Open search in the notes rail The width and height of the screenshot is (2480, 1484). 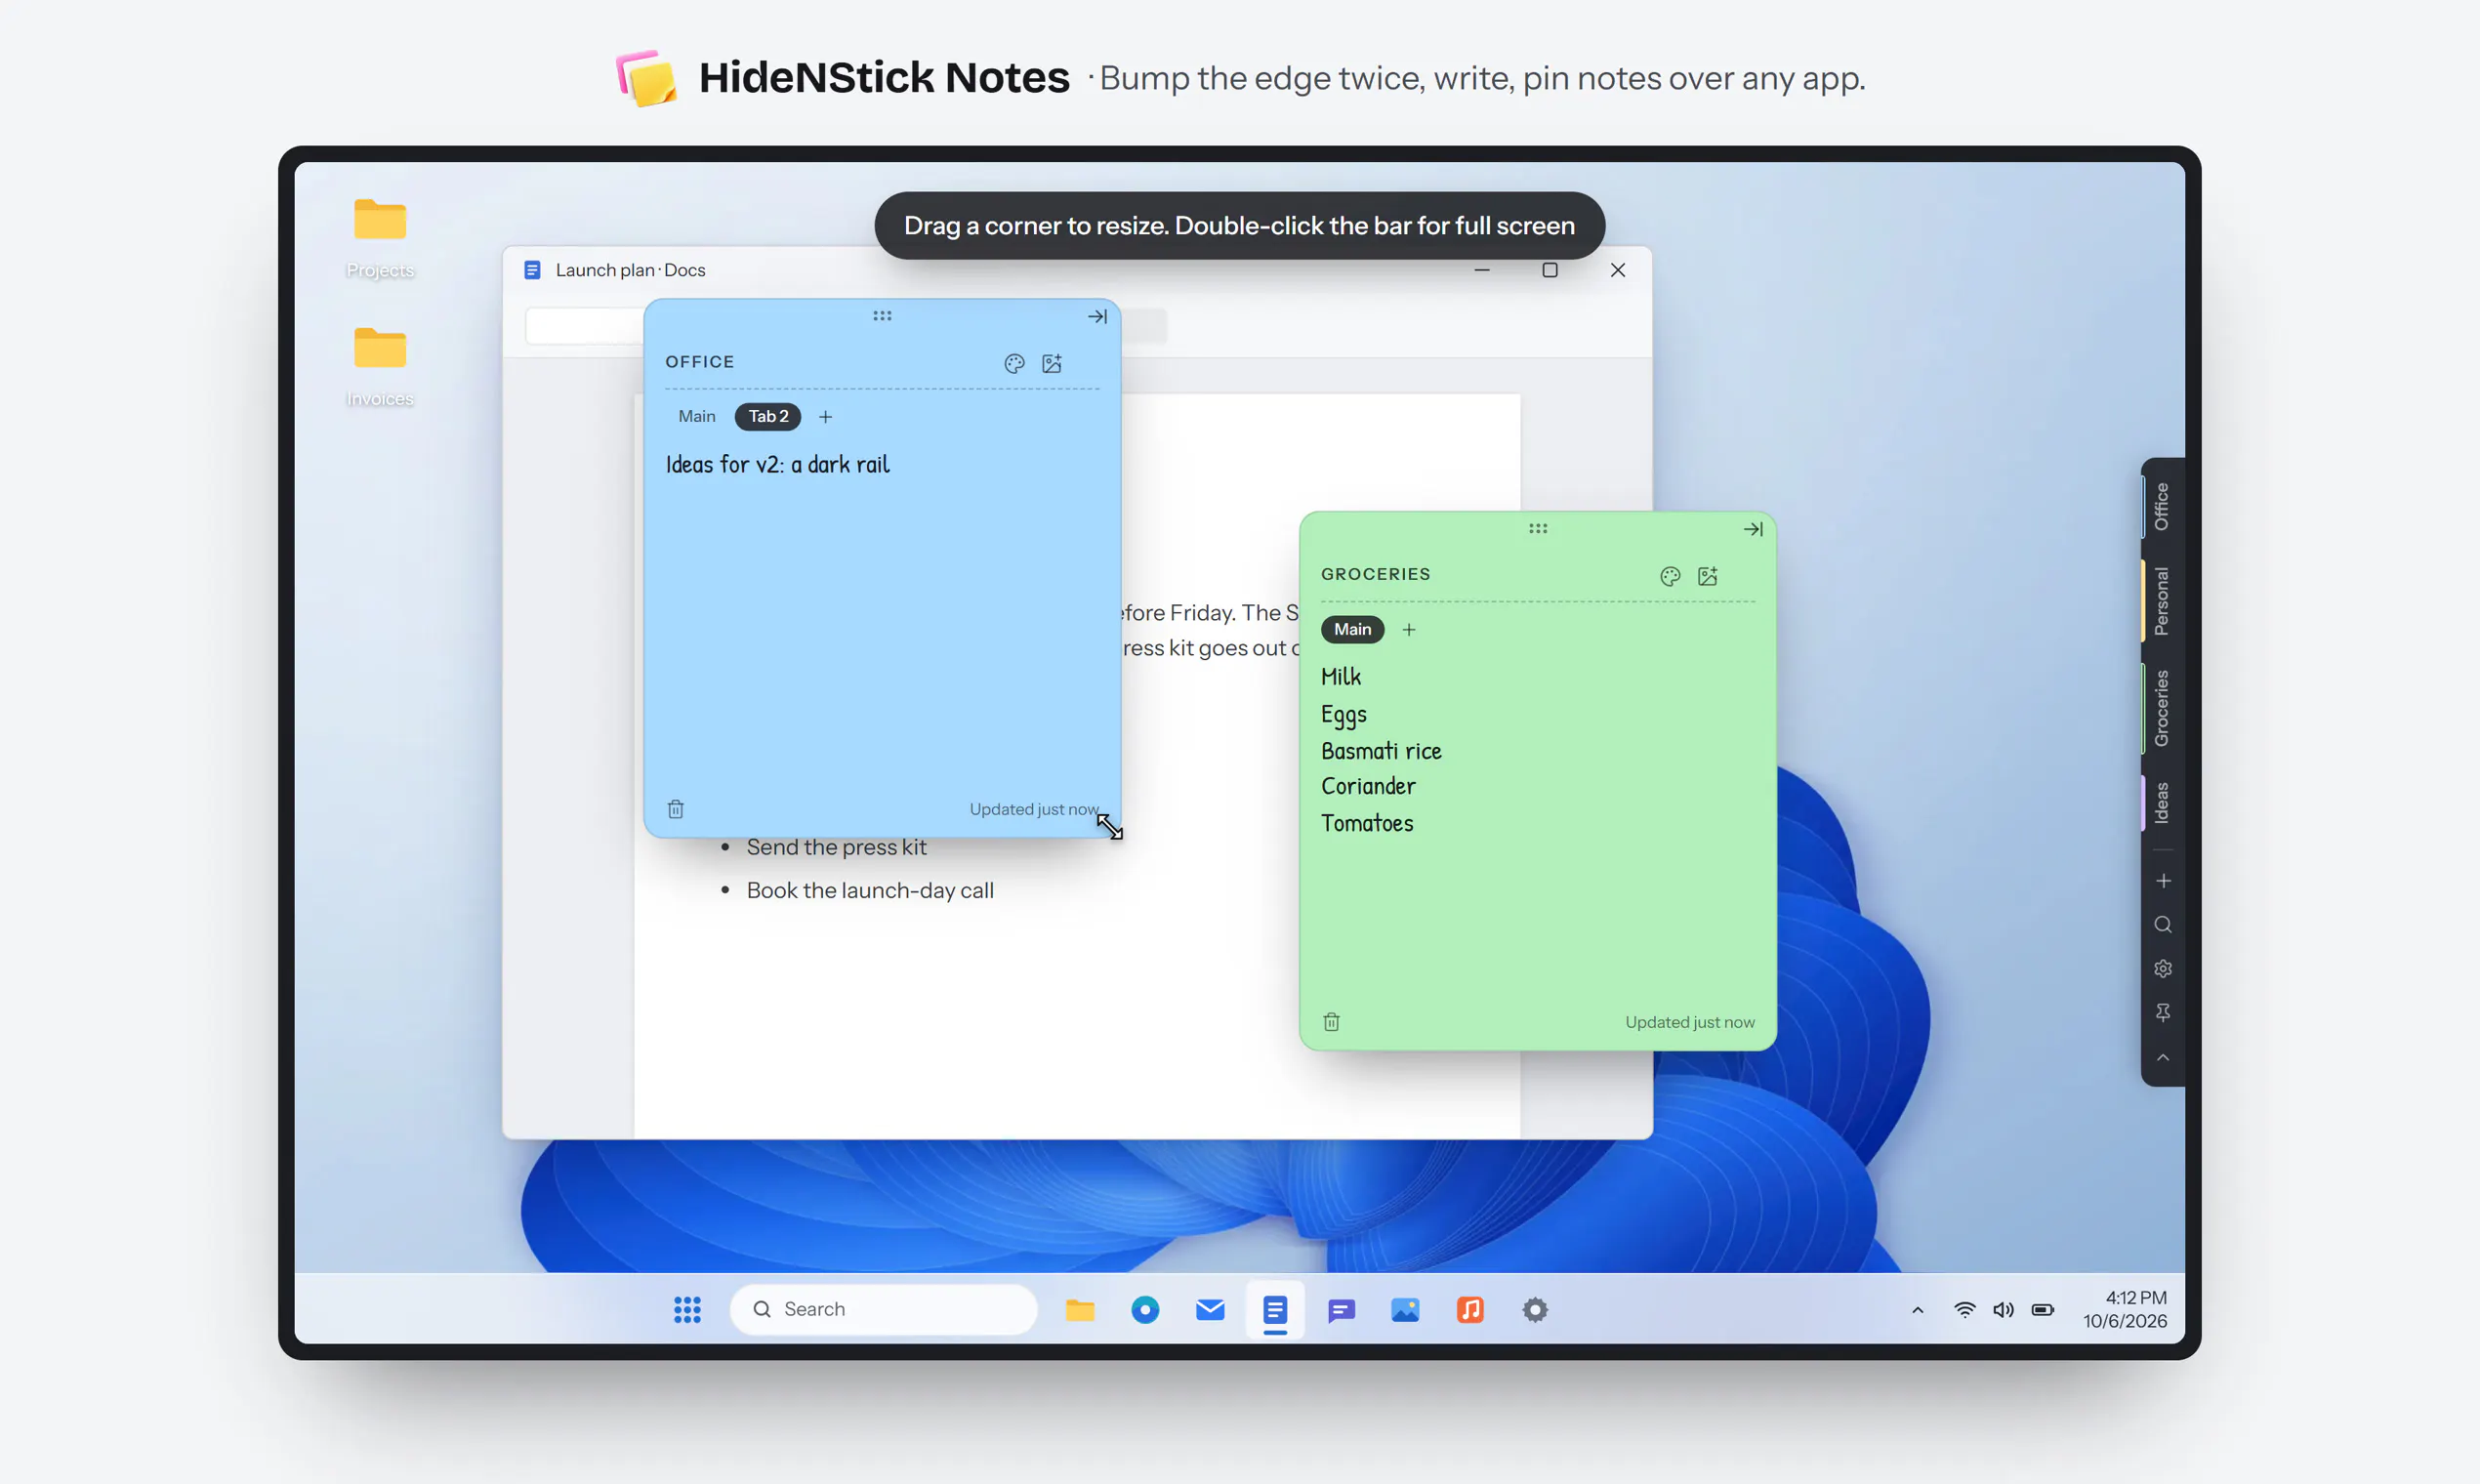point(2163,925)
